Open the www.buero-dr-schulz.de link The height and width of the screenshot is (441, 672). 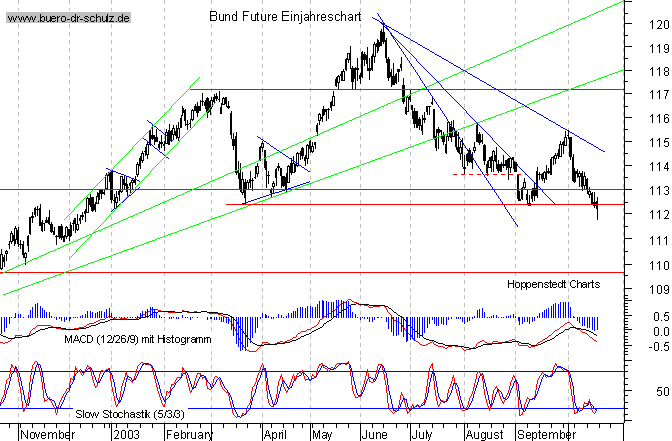pos(66,19)
